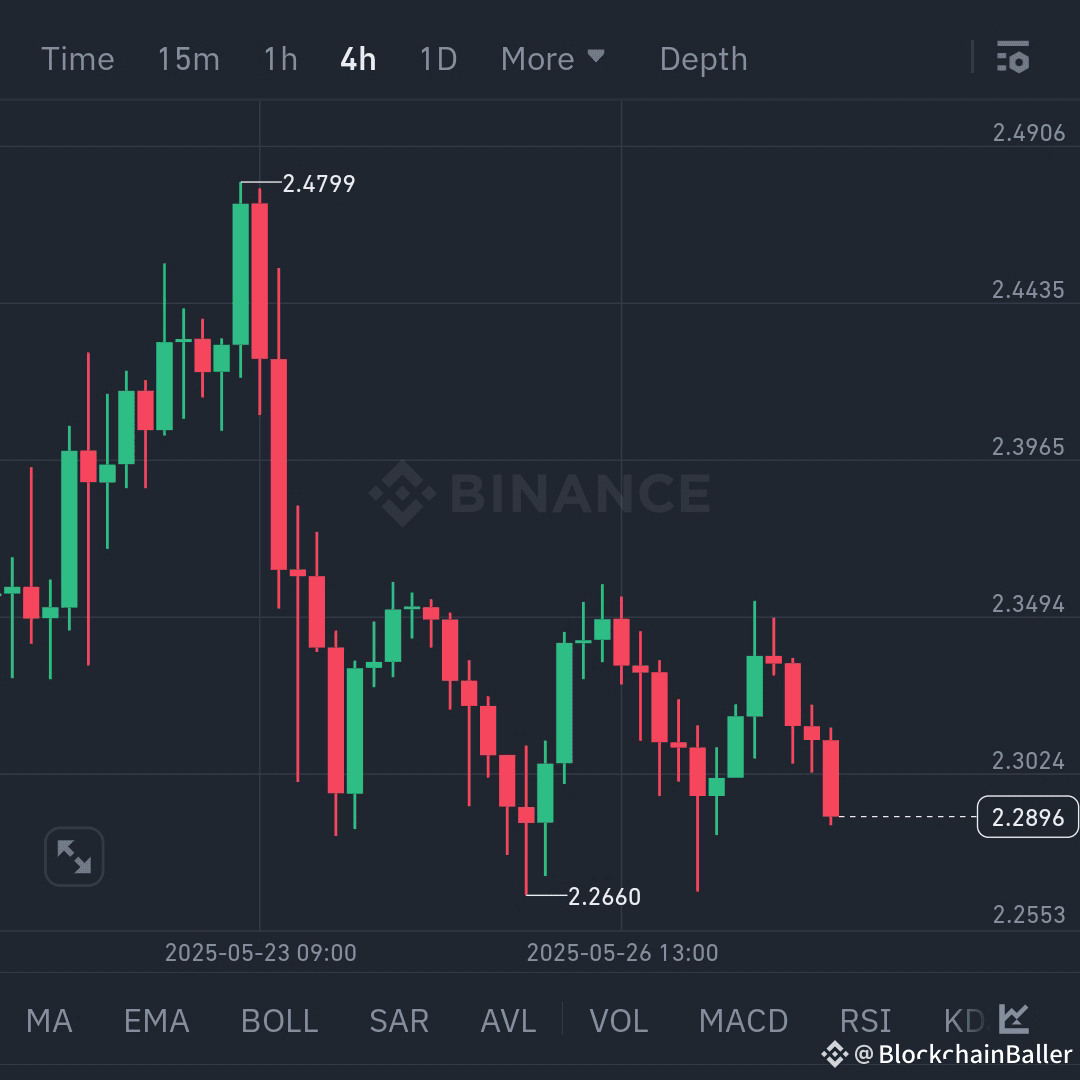
Task: Expand the KDJ indicator option
Action: point(962,1020)
